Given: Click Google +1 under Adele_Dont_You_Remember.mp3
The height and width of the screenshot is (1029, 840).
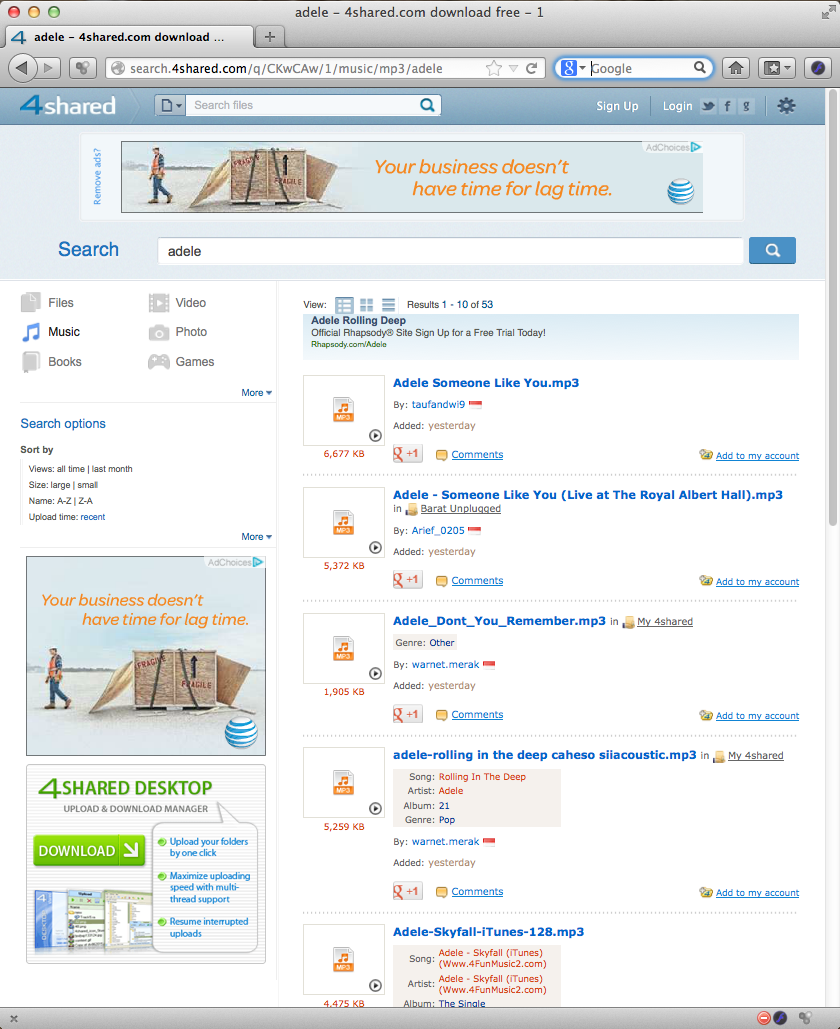Looking at the screenshot, I should pos(408,715).
